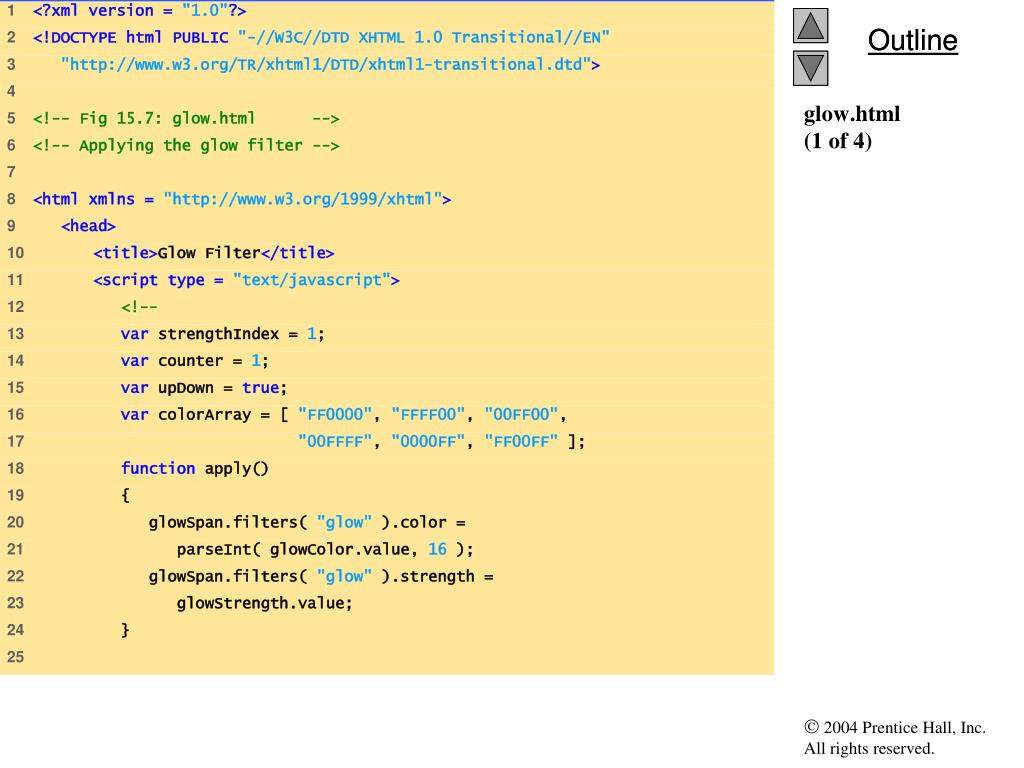
Task: Click the All rights reserved text
Action: coord(869,748)
